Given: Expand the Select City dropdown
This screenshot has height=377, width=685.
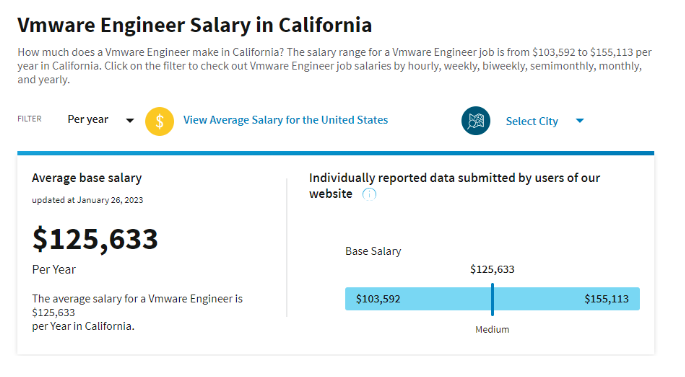Looking at the screenshot, I should point(545,121).
